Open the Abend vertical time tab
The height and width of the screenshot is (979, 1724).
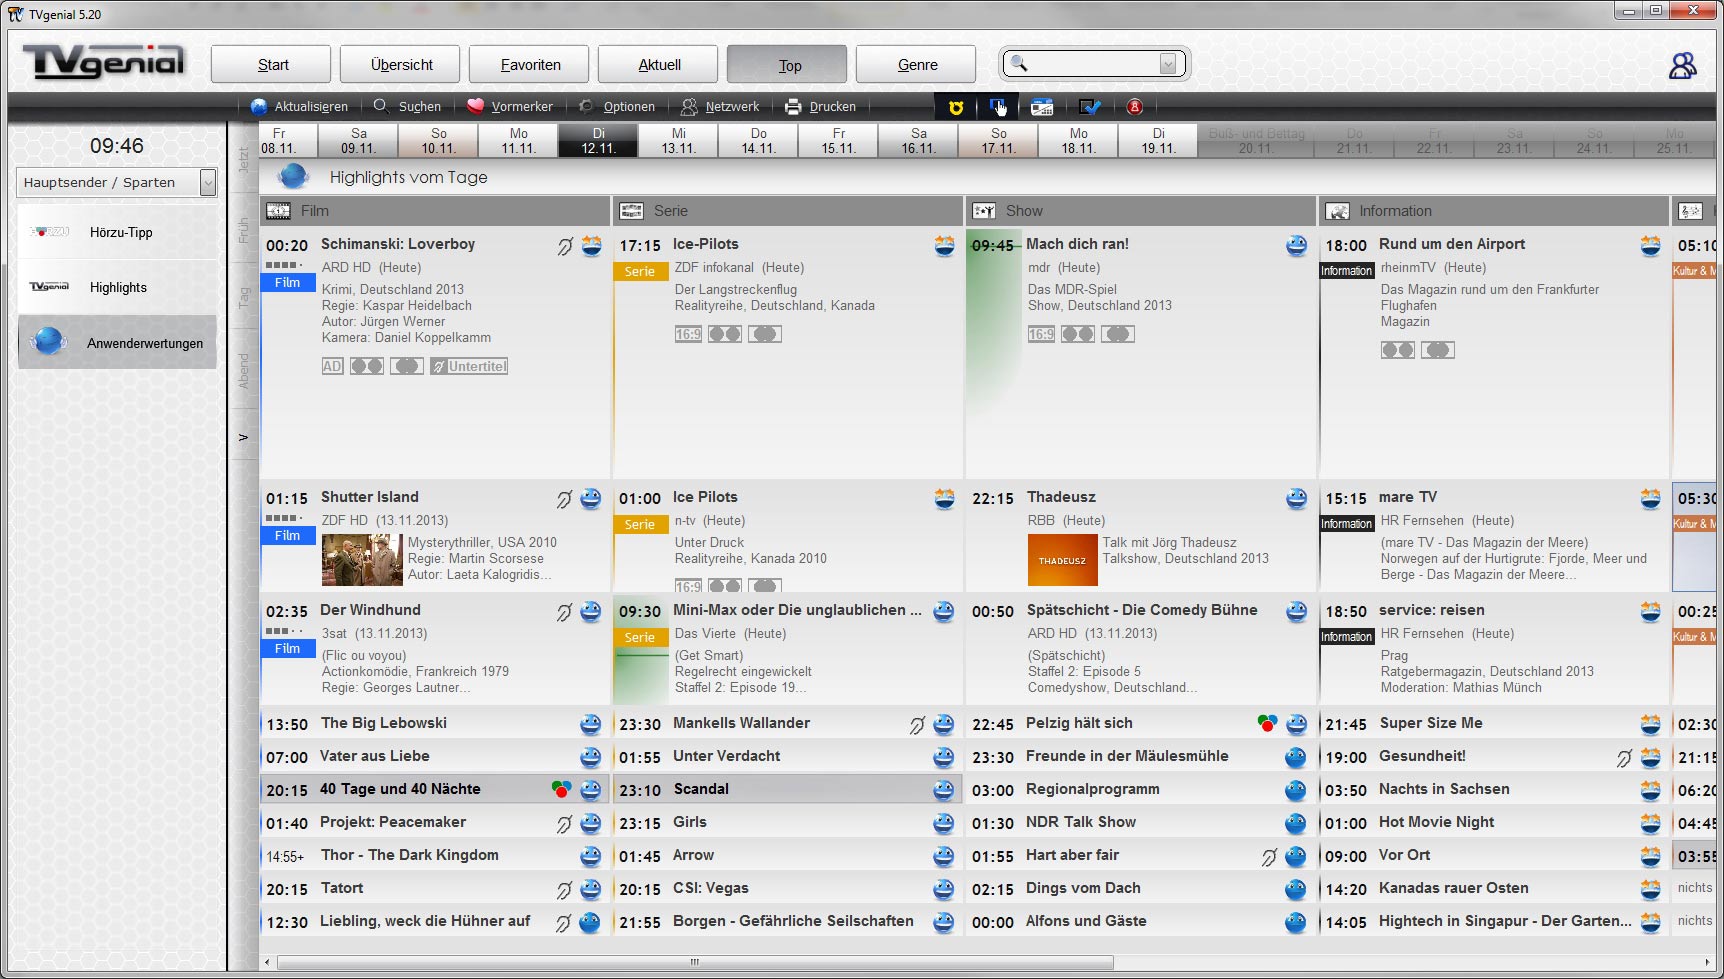pyautogui.click(x=243, y=370)
